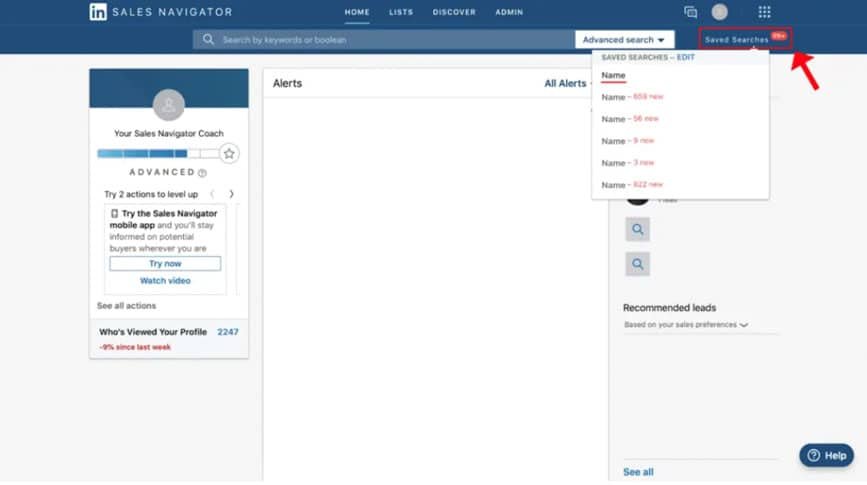Open the Advanced search dropdown
The image size is (867, 485).
coord(624,39)
